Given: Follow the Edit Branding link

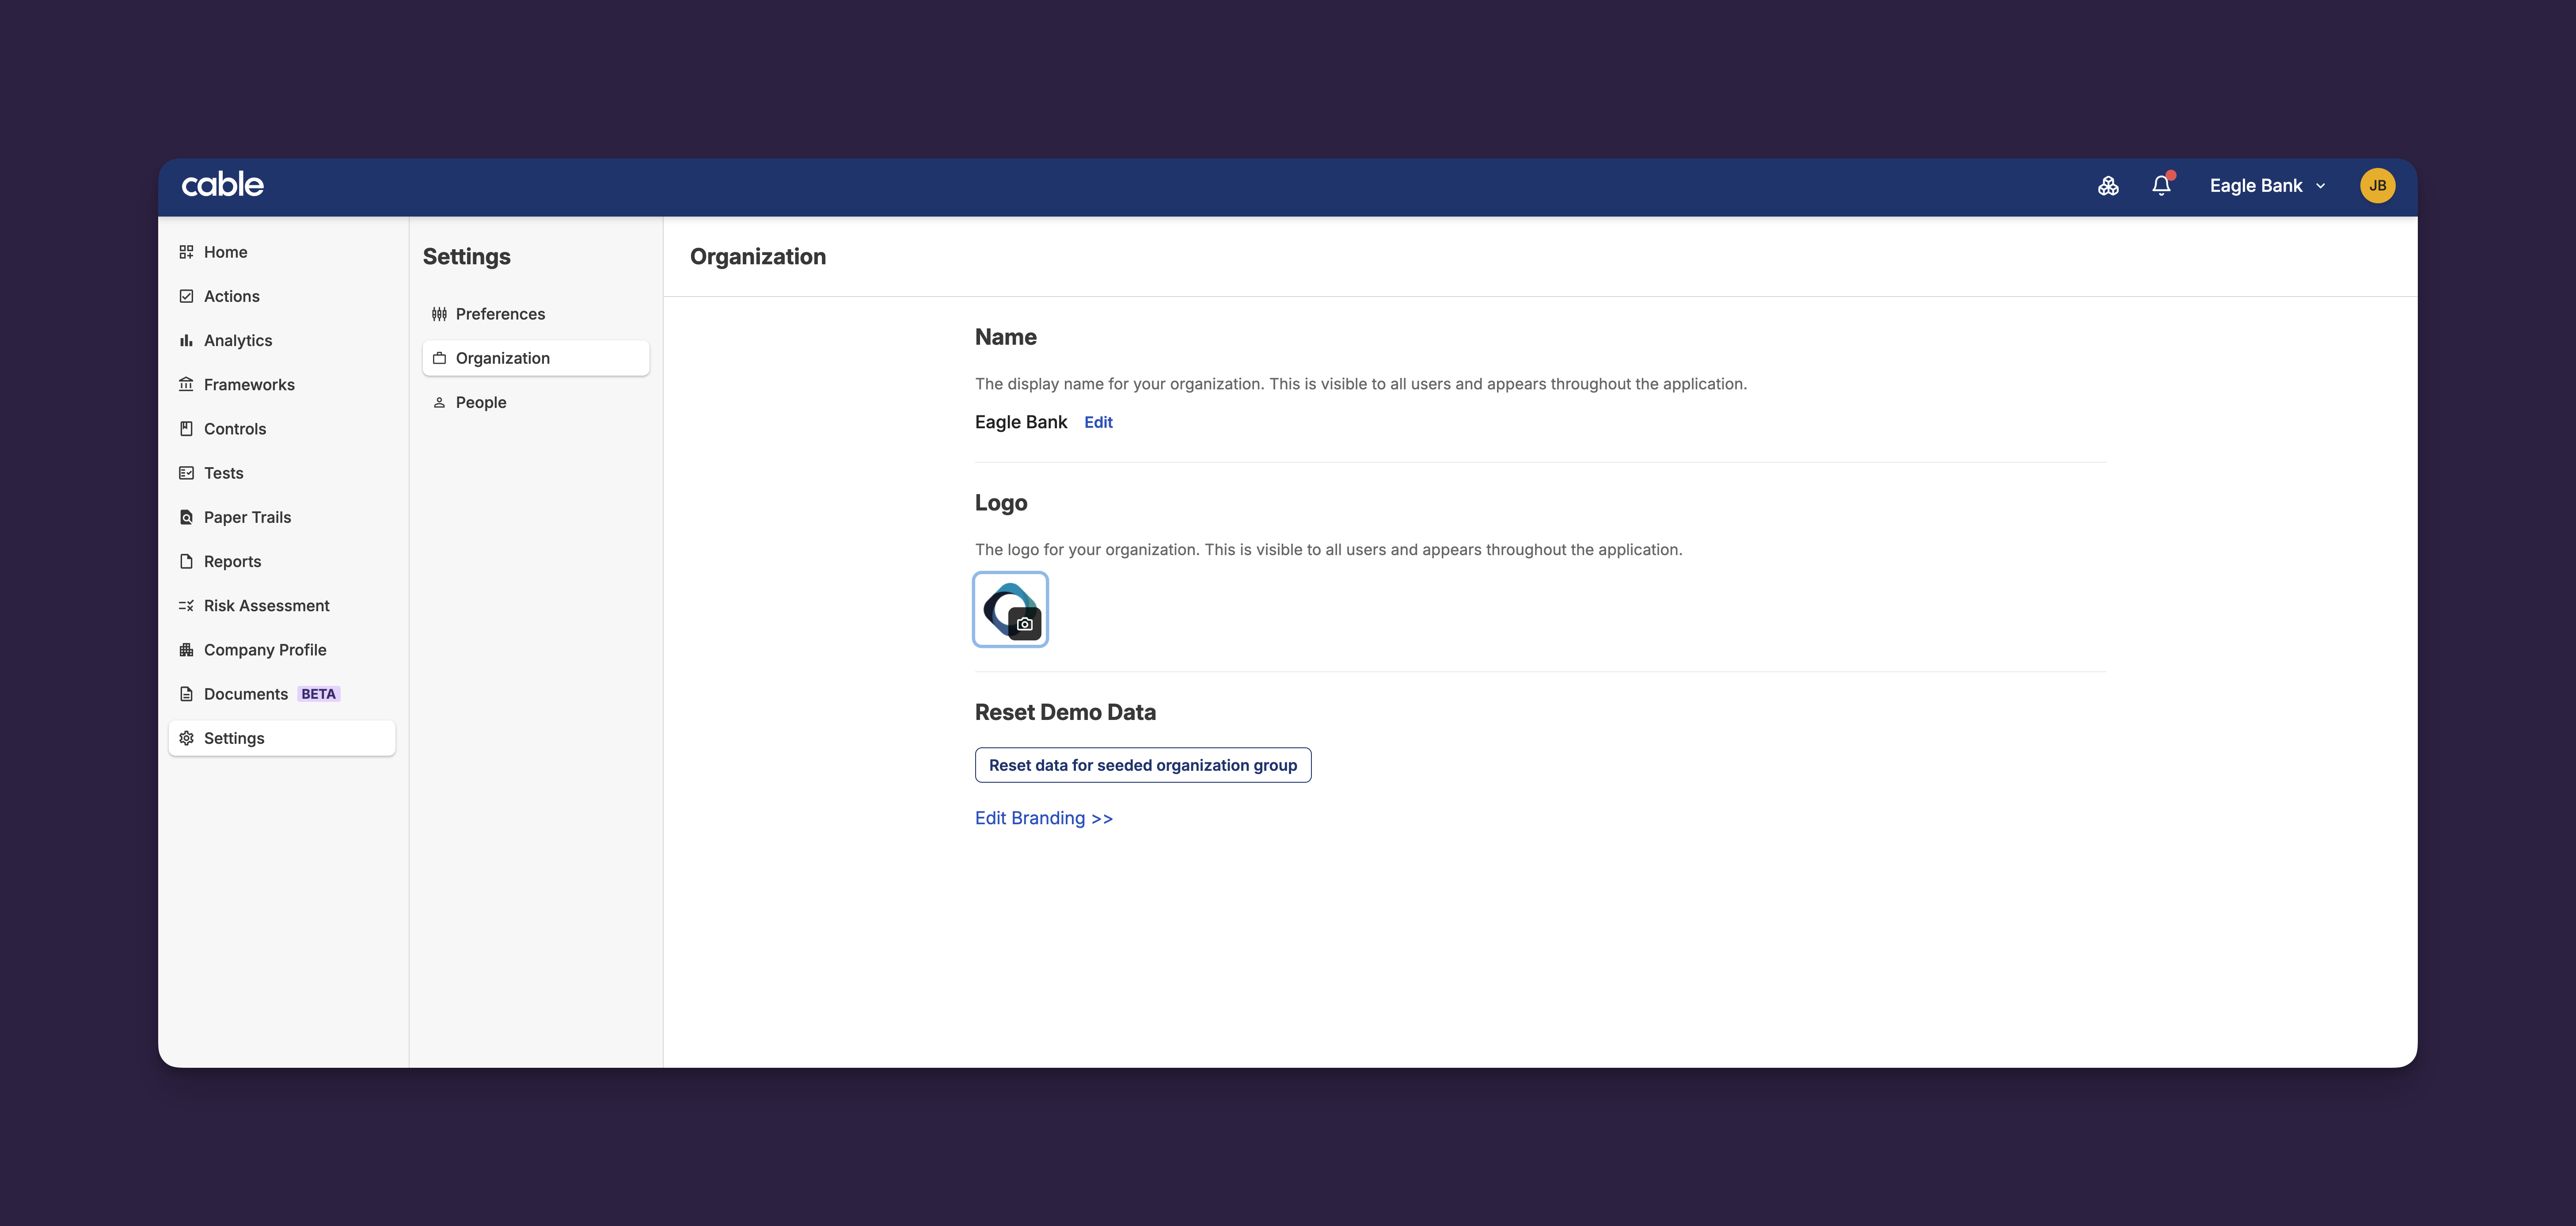Looking at the screenshot, I should pos(1044,818).
